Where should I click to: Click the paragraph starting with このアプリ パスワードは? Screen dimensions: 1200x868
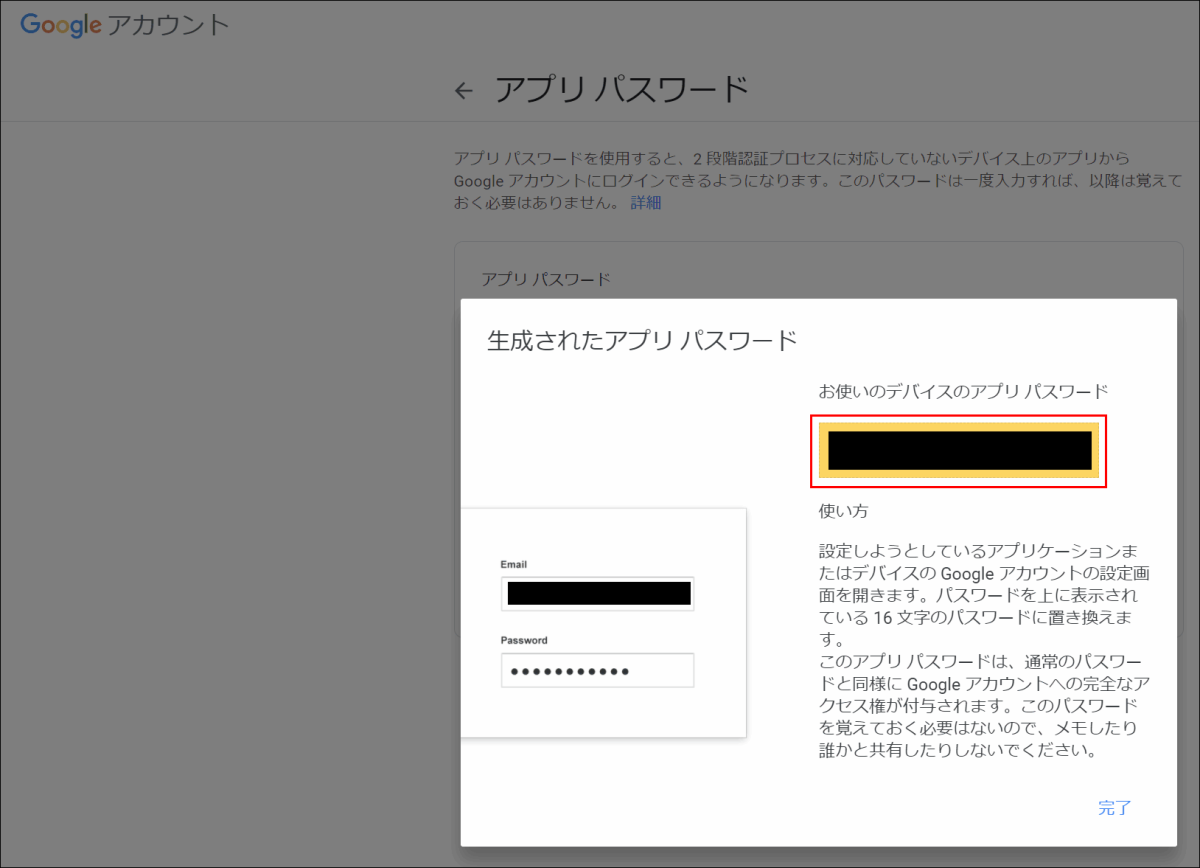coord(978,705)
